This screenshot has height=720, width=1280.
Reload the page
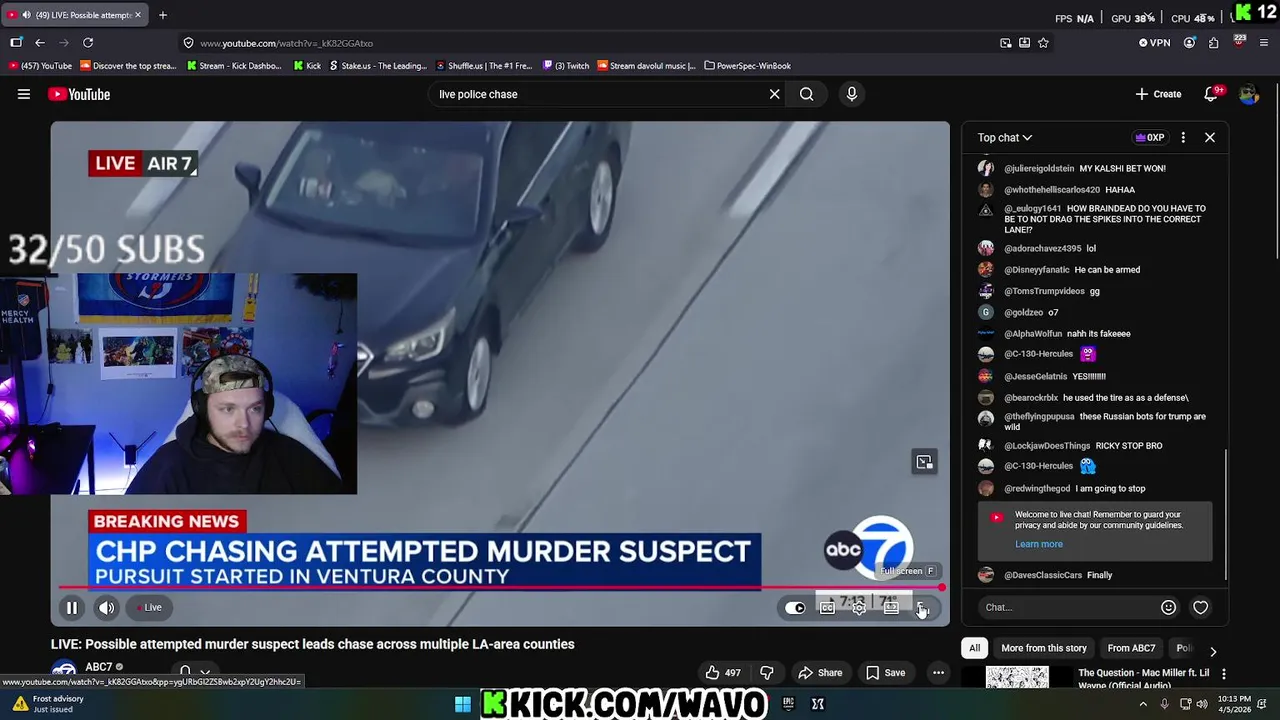pyautogui.click(x=88, y=43)
